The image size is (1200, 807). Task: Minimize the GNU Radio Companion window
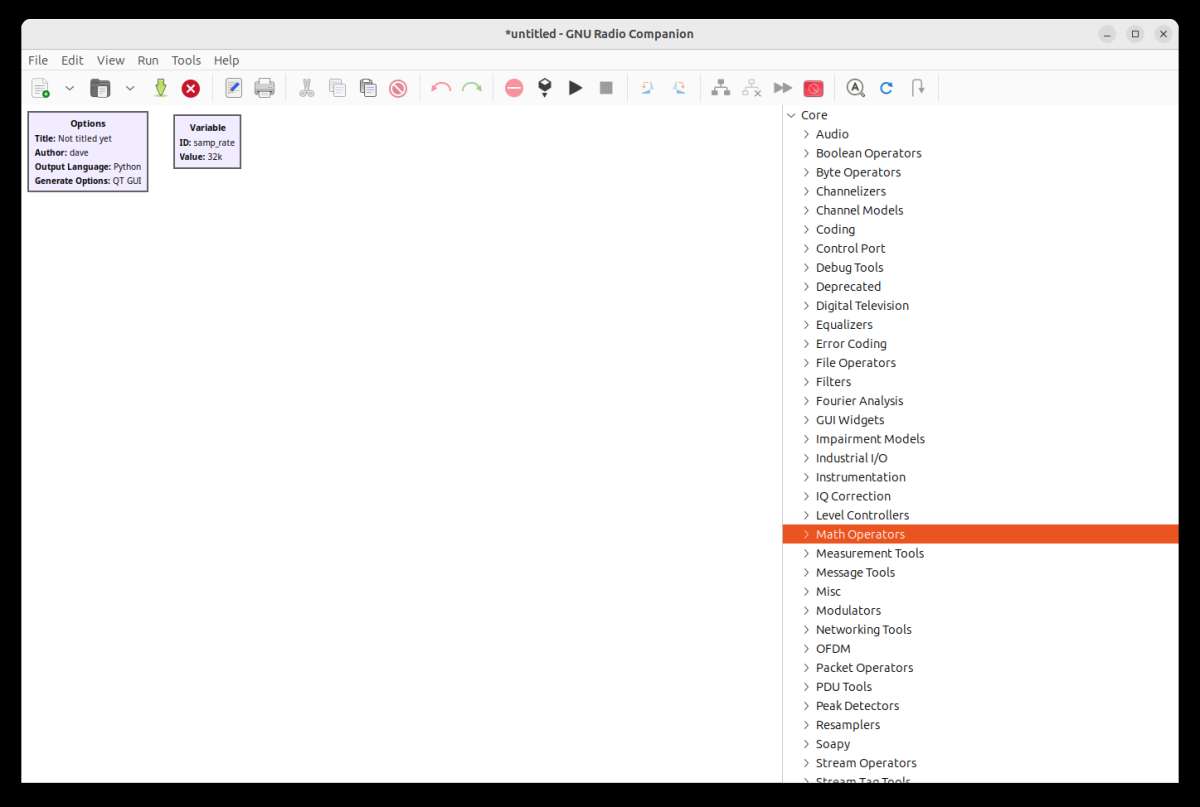(x=1107, y=34)
